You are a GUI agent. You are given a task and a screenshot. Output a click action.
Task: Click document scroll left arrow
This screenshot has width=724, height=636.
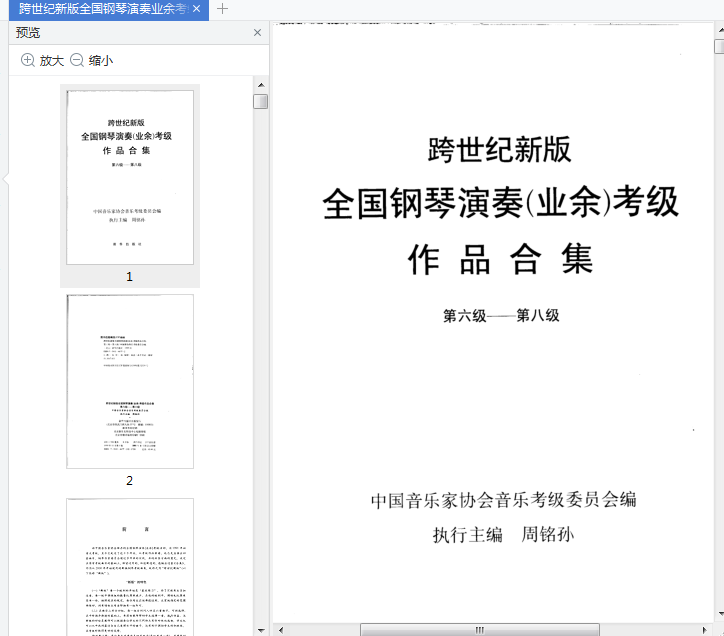point(281,630)
